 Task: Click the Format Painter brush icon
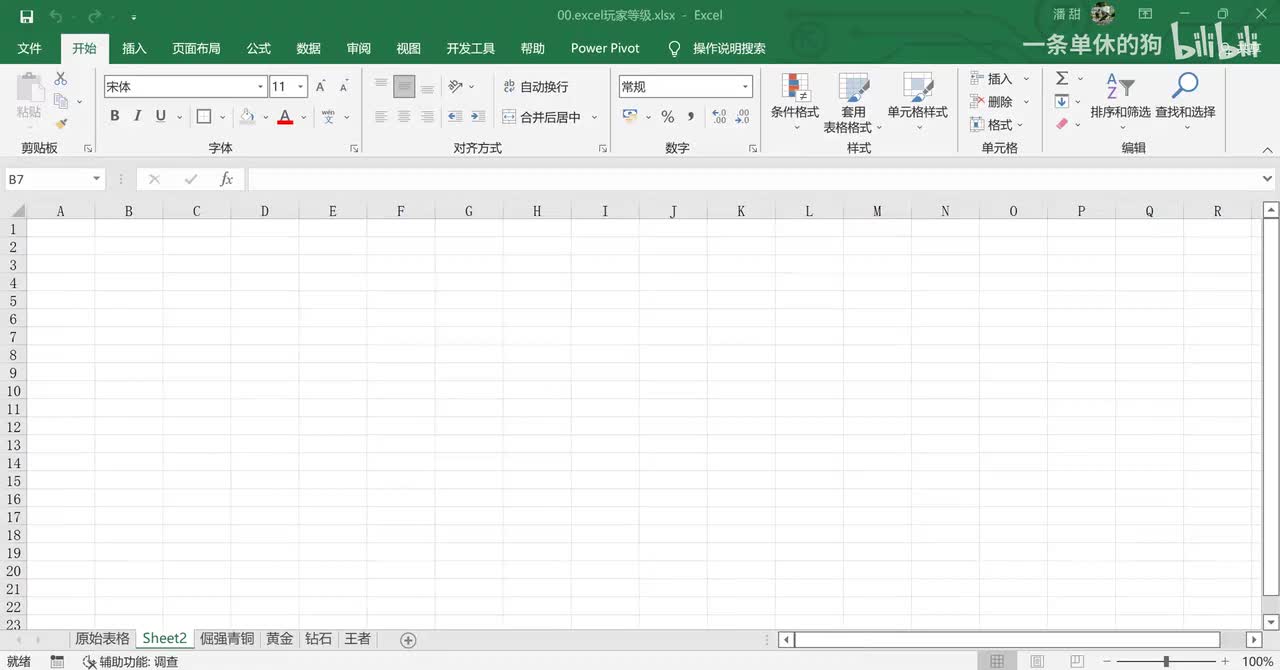pos(61,125)
